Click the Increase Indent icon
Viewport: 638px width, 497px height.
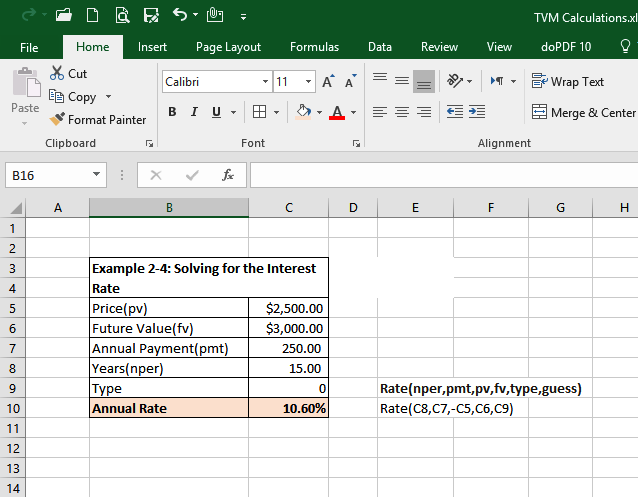477,112
